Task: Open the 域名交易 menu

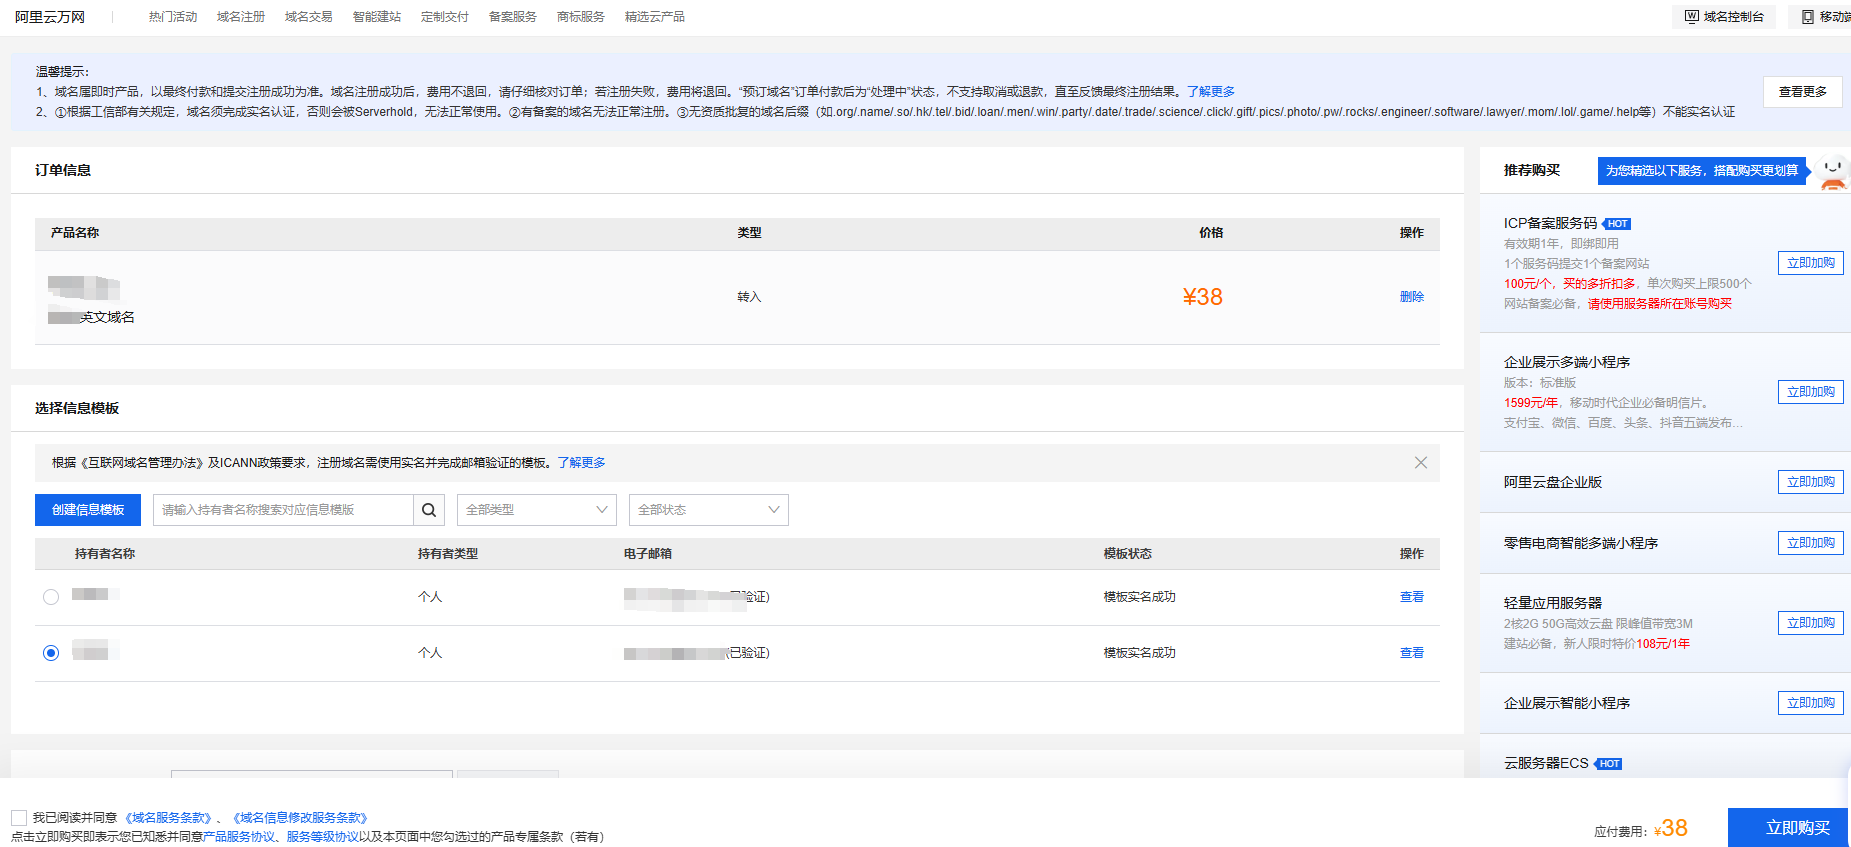Action: [309, 17]
